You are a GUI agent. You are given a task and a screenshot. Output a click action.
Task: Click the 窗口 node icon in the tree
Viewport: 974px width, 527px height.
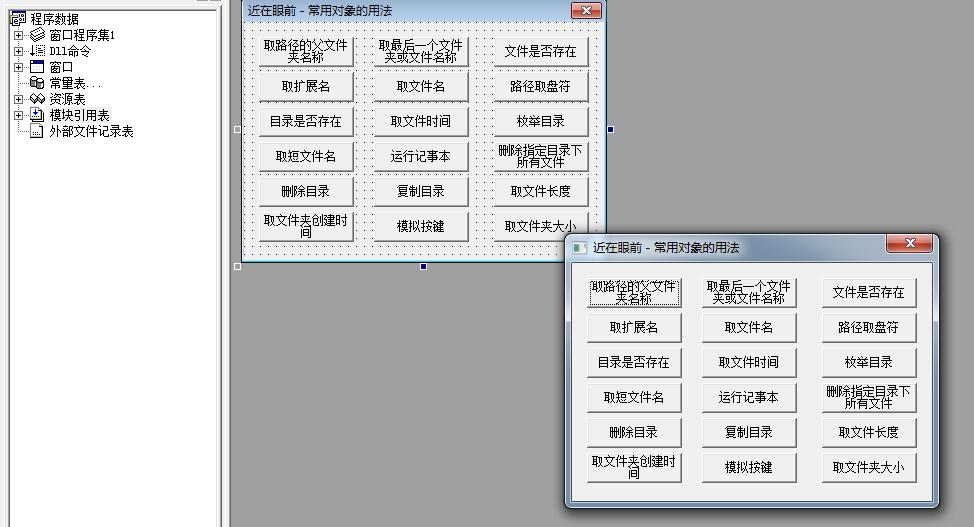point(37,66)
